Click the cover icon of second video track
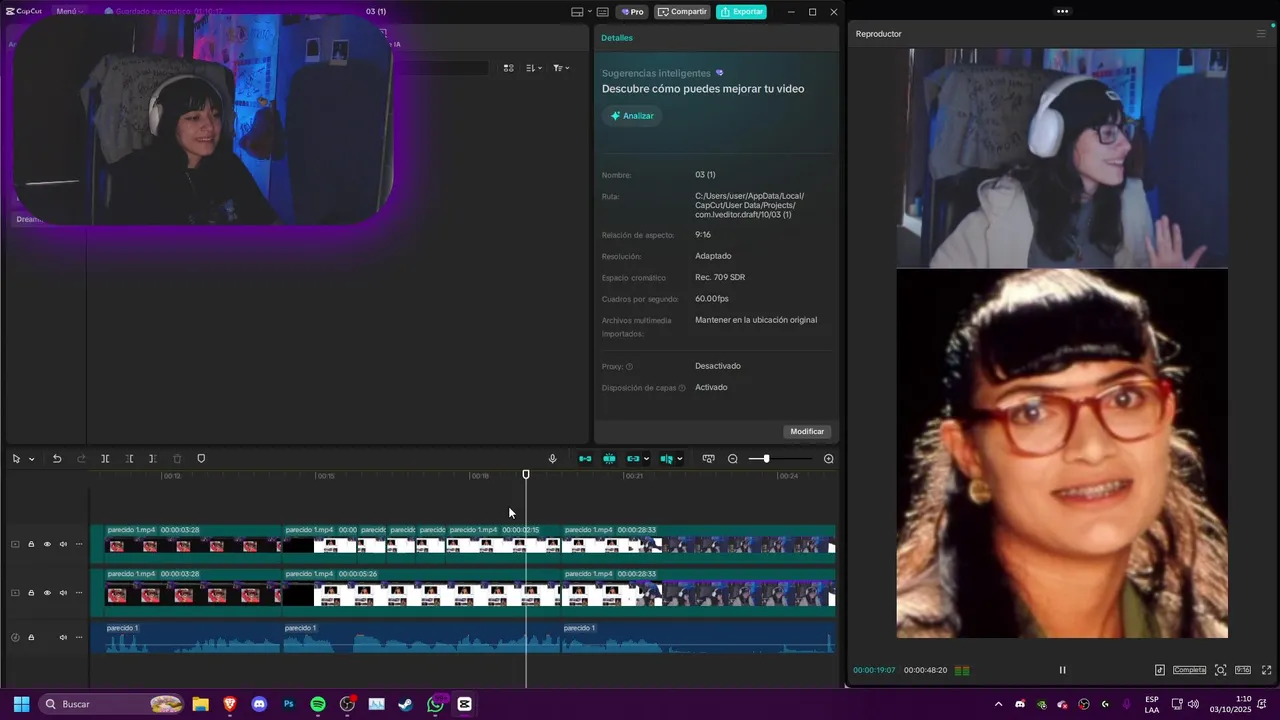The width and height of the screenshot is (1280, 720). coord(15,593)
